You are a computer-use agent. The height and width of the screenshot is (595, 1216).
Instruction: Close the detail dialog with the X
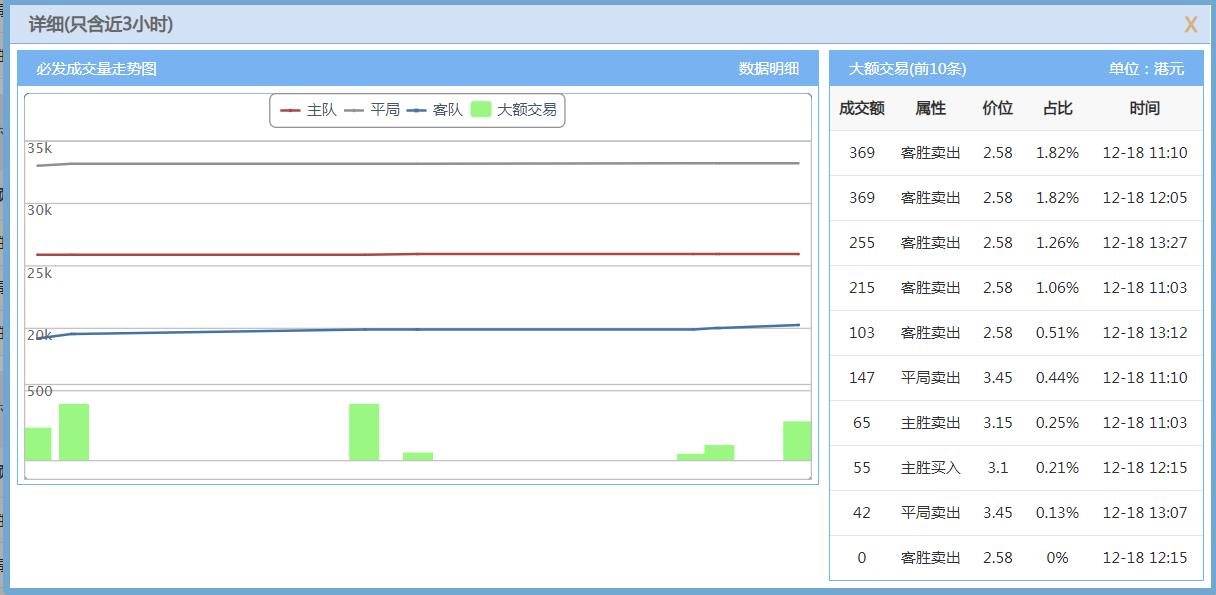[x=1191, y=24]
